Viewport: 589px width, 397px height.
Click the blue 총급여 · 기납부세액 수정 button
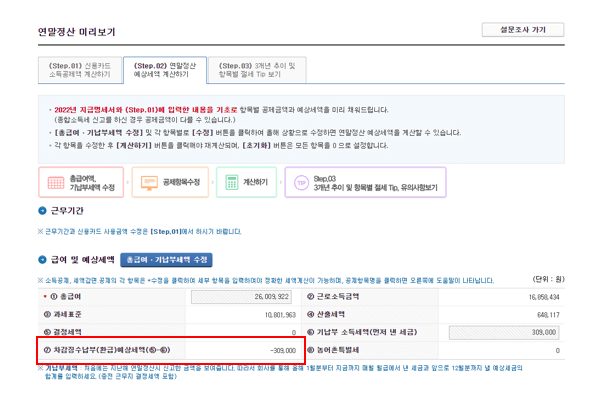coord(166,260)
